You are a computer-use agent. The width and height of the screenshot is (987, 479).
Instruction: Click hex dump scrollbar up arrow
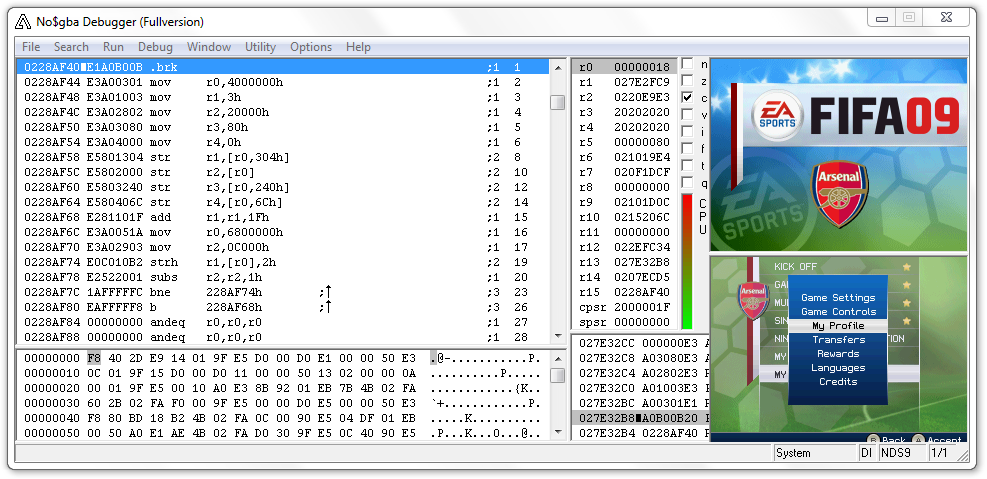click(x=557, y=358)
